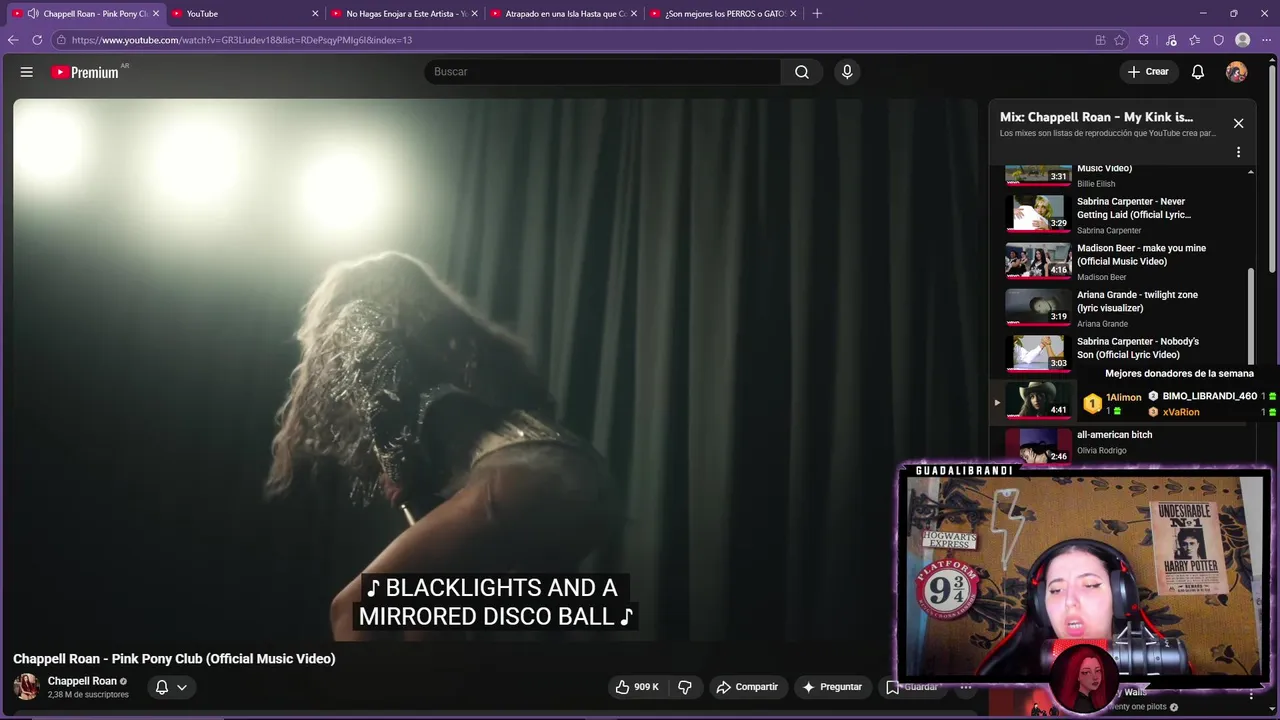Close the Mix playlist panel
This screenshot has height=720, width=1280.
point(1238,123)
